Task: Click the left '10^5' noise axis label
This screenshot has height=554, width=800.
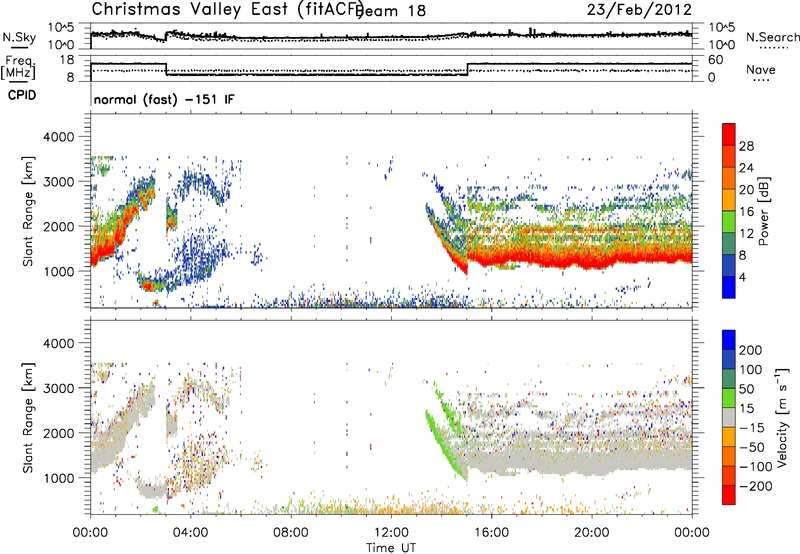Action: pos(61,28)
